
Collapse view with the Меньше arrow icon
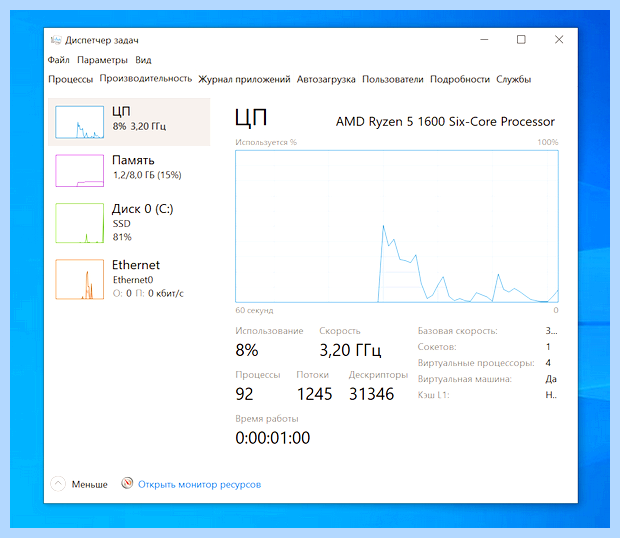click(58, 484)
